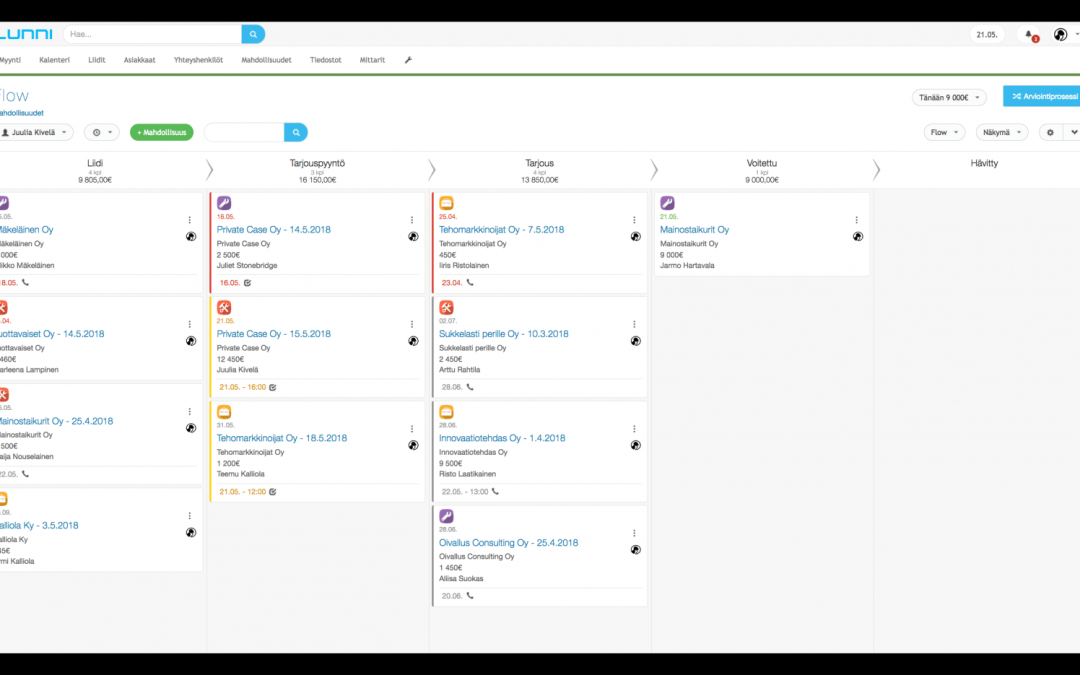Open three-dot menu on Private Case Oy - 15.5.2018
Screen dimensions: 1080x675
coord(412,324)
